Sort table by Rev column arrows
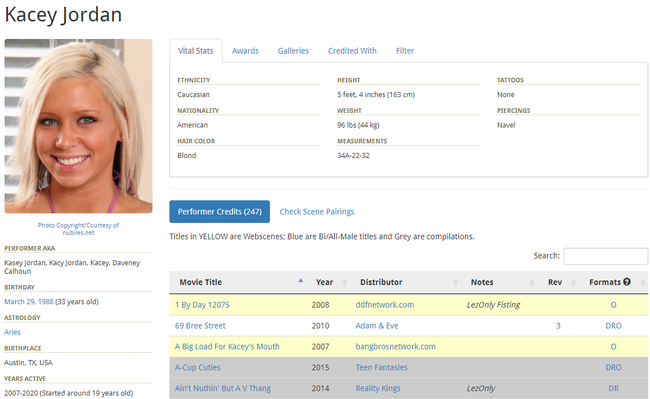Image resolution: width=650 pixels, height=399 pixels. 573,282
